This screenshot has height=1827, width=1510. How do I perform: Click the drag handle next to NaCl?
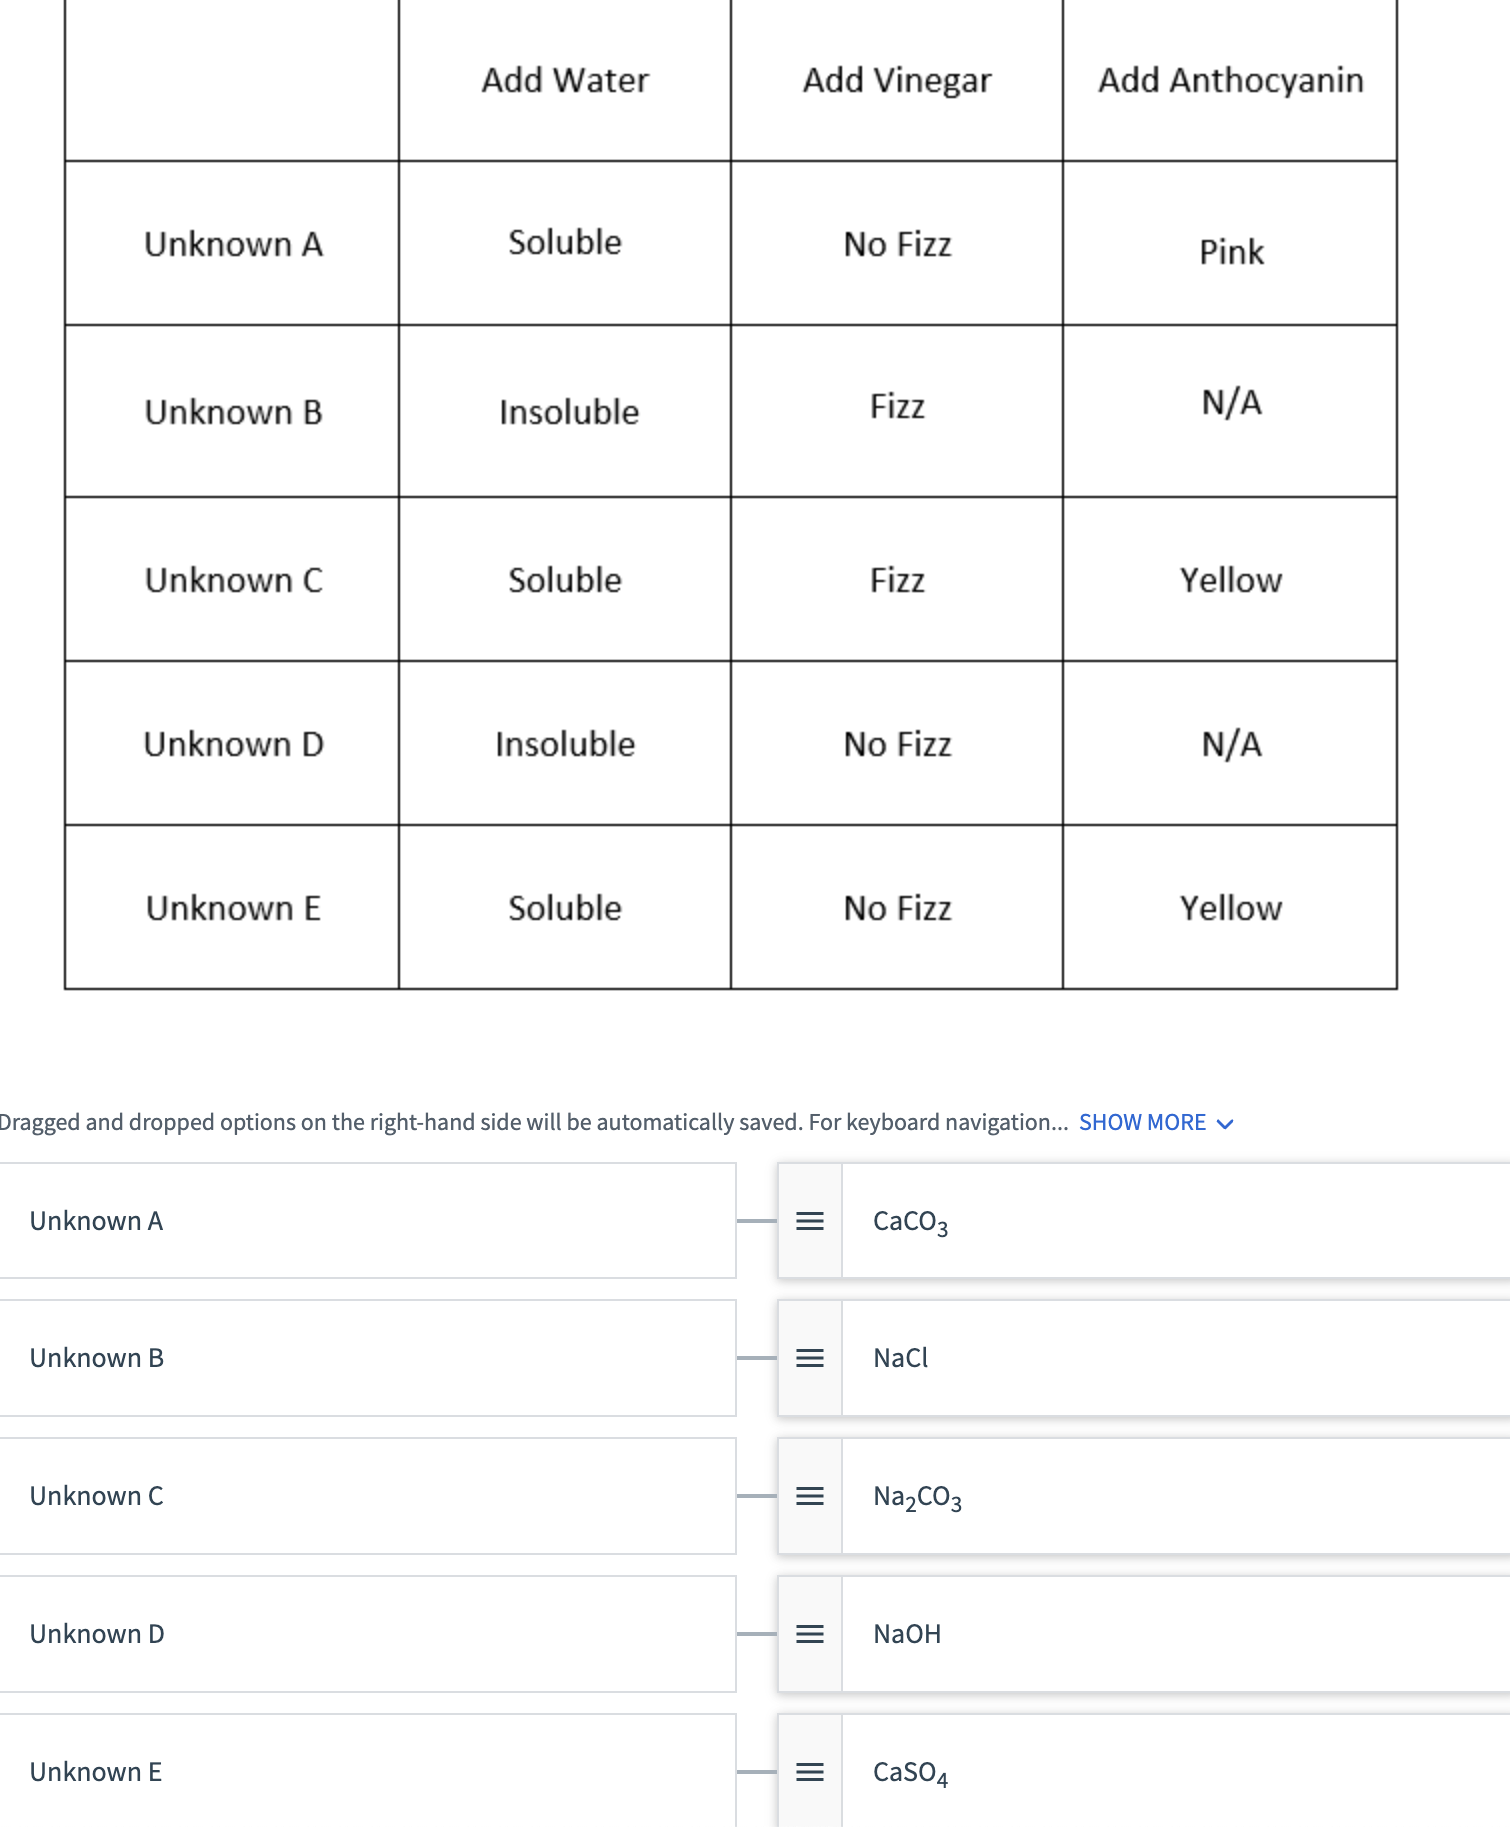coord(810,1358)
